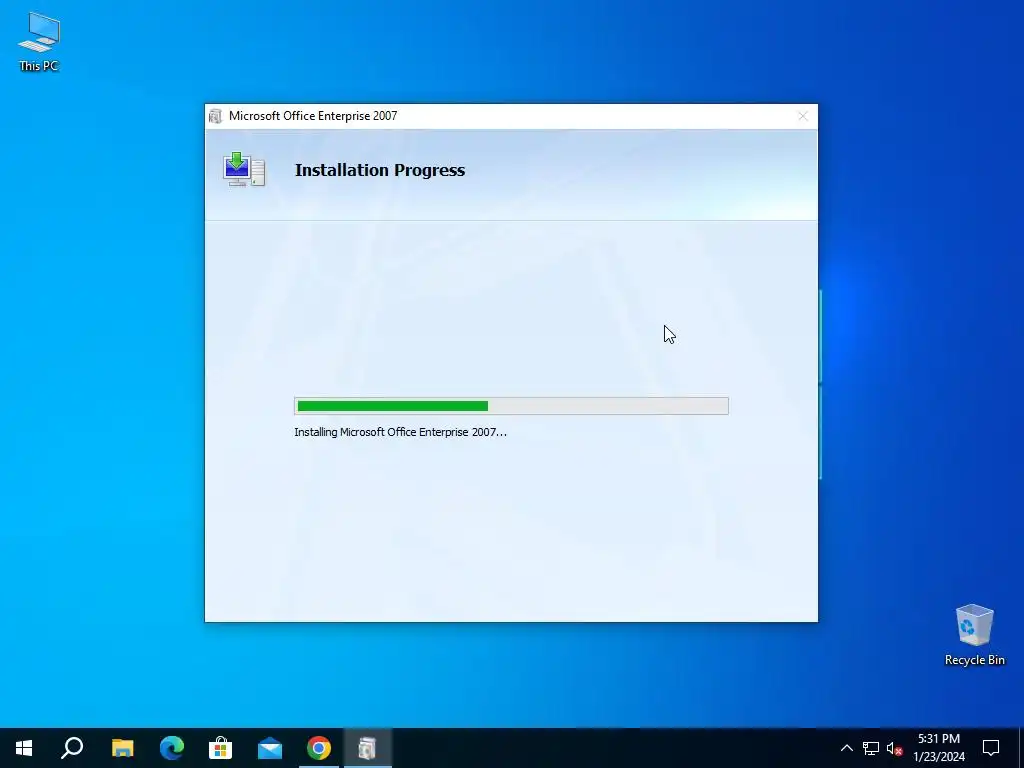Click Show Desktop sliver at taskbar end
The height and width of the screenshot is (768, 1024).
pos(1021,748)
